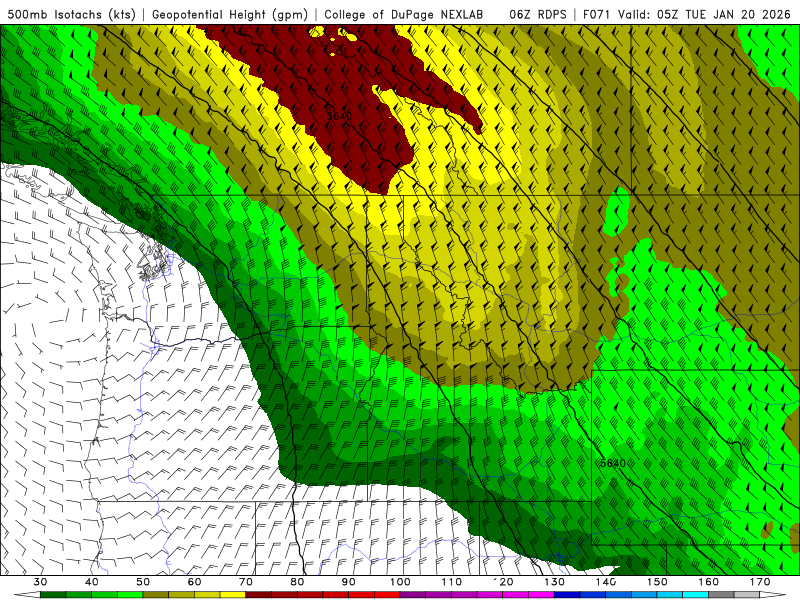Select the bright red 95-100 kt legend swatch
Viewport: 800px width, 600px height.
387,595
